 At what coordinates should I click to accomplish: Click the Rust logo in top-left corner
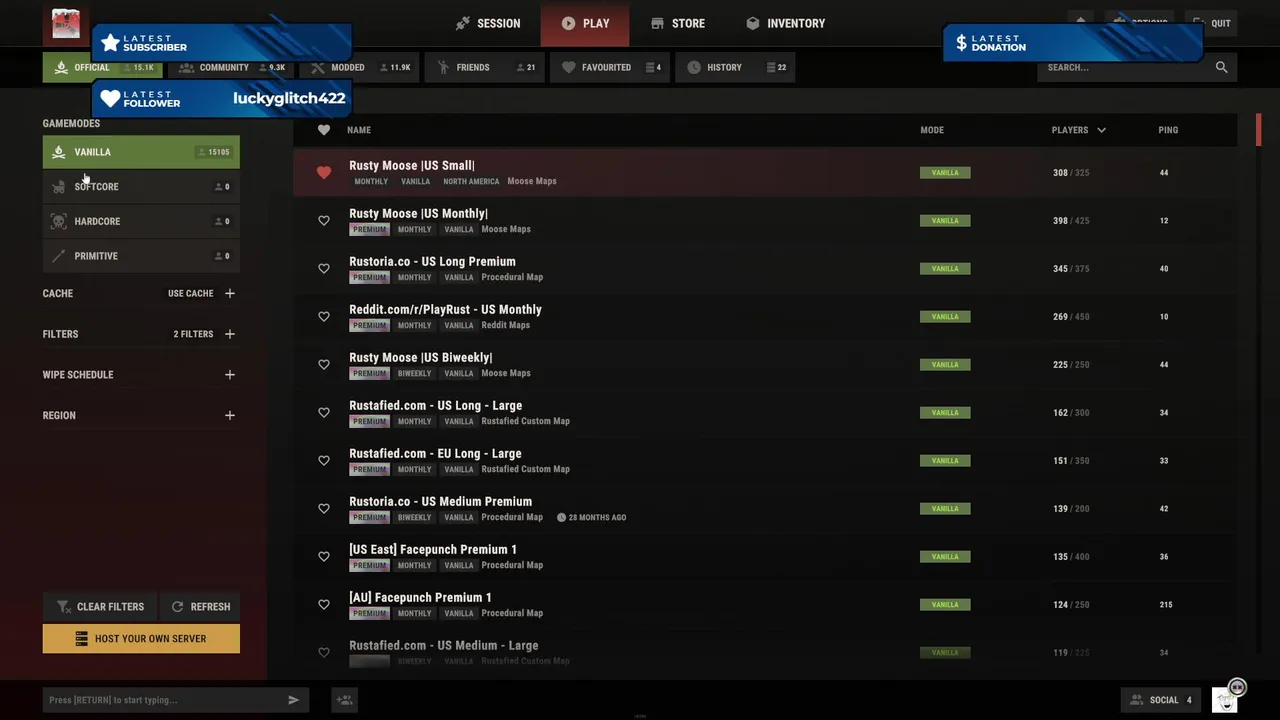pos(66,24)
